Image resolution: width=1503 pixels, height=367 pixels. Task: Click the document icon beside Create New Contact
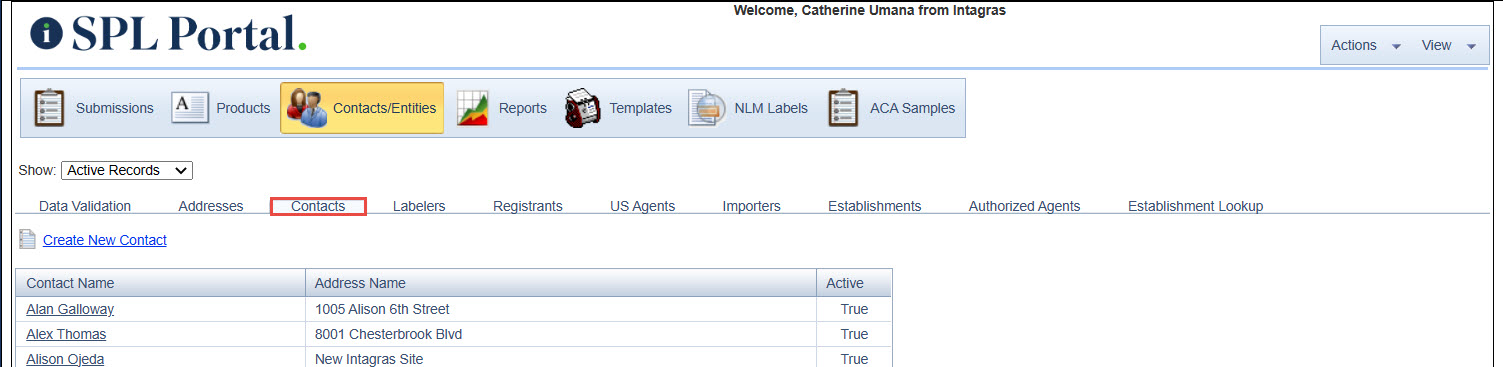[28, 240]
